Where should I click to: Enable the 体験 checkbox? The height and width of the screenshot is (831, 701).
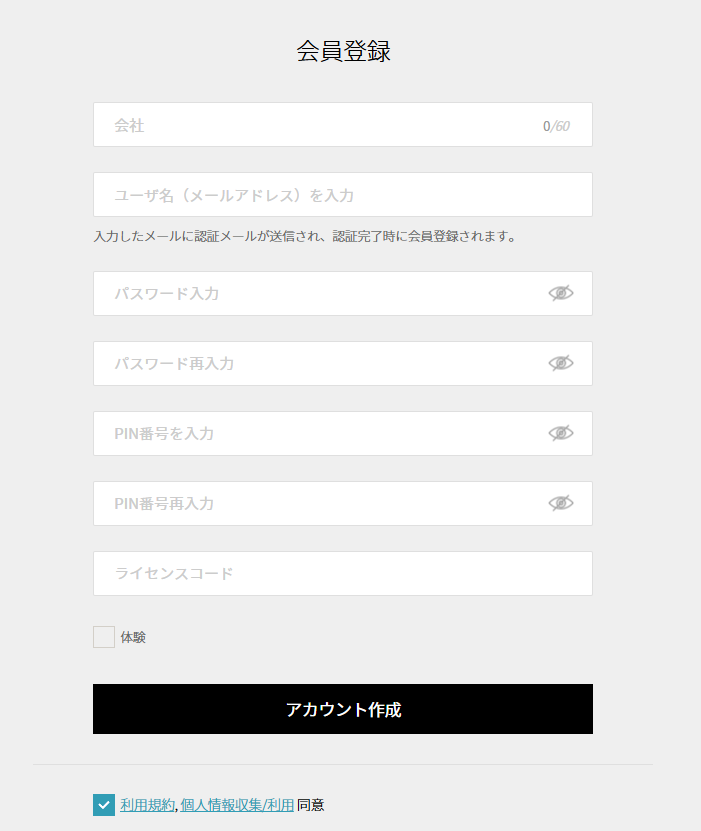104,637
